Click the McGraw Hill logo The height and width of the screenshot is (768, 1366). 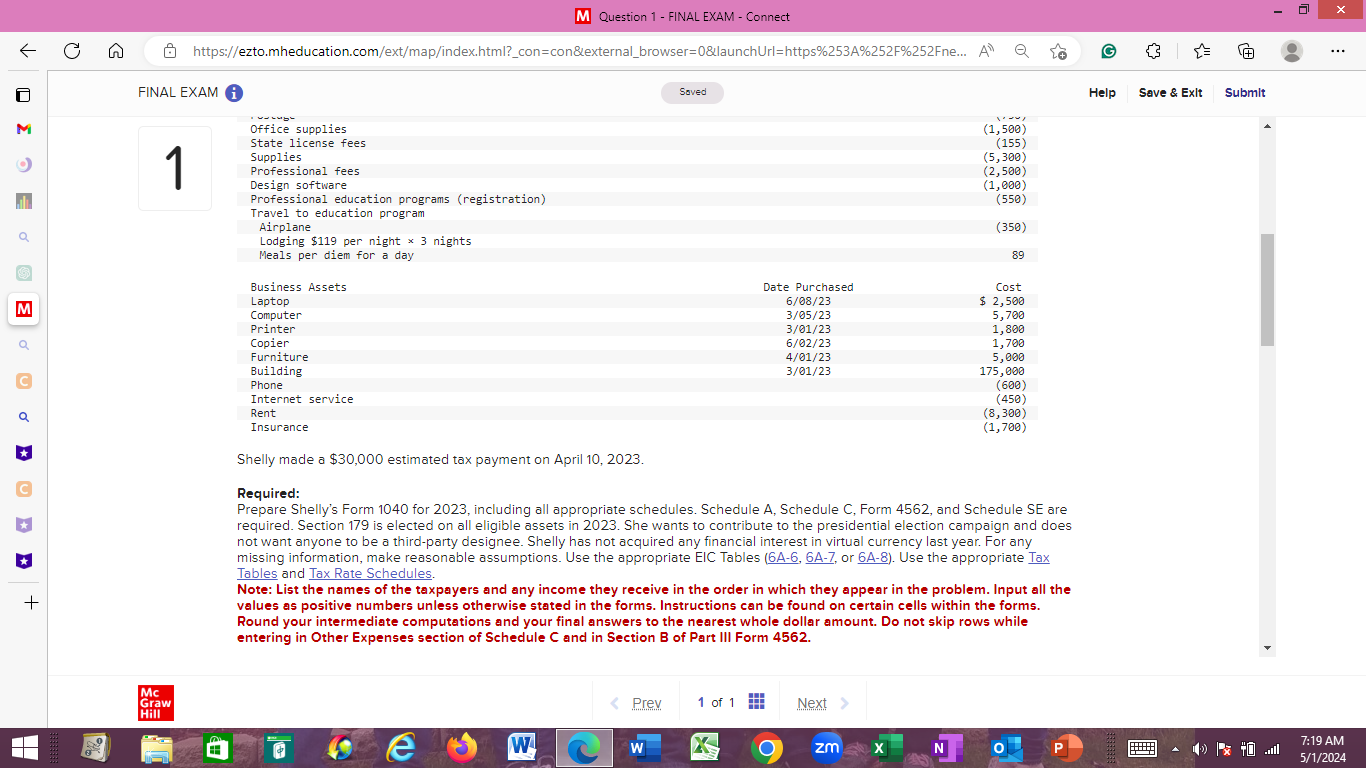coord(157,703)
